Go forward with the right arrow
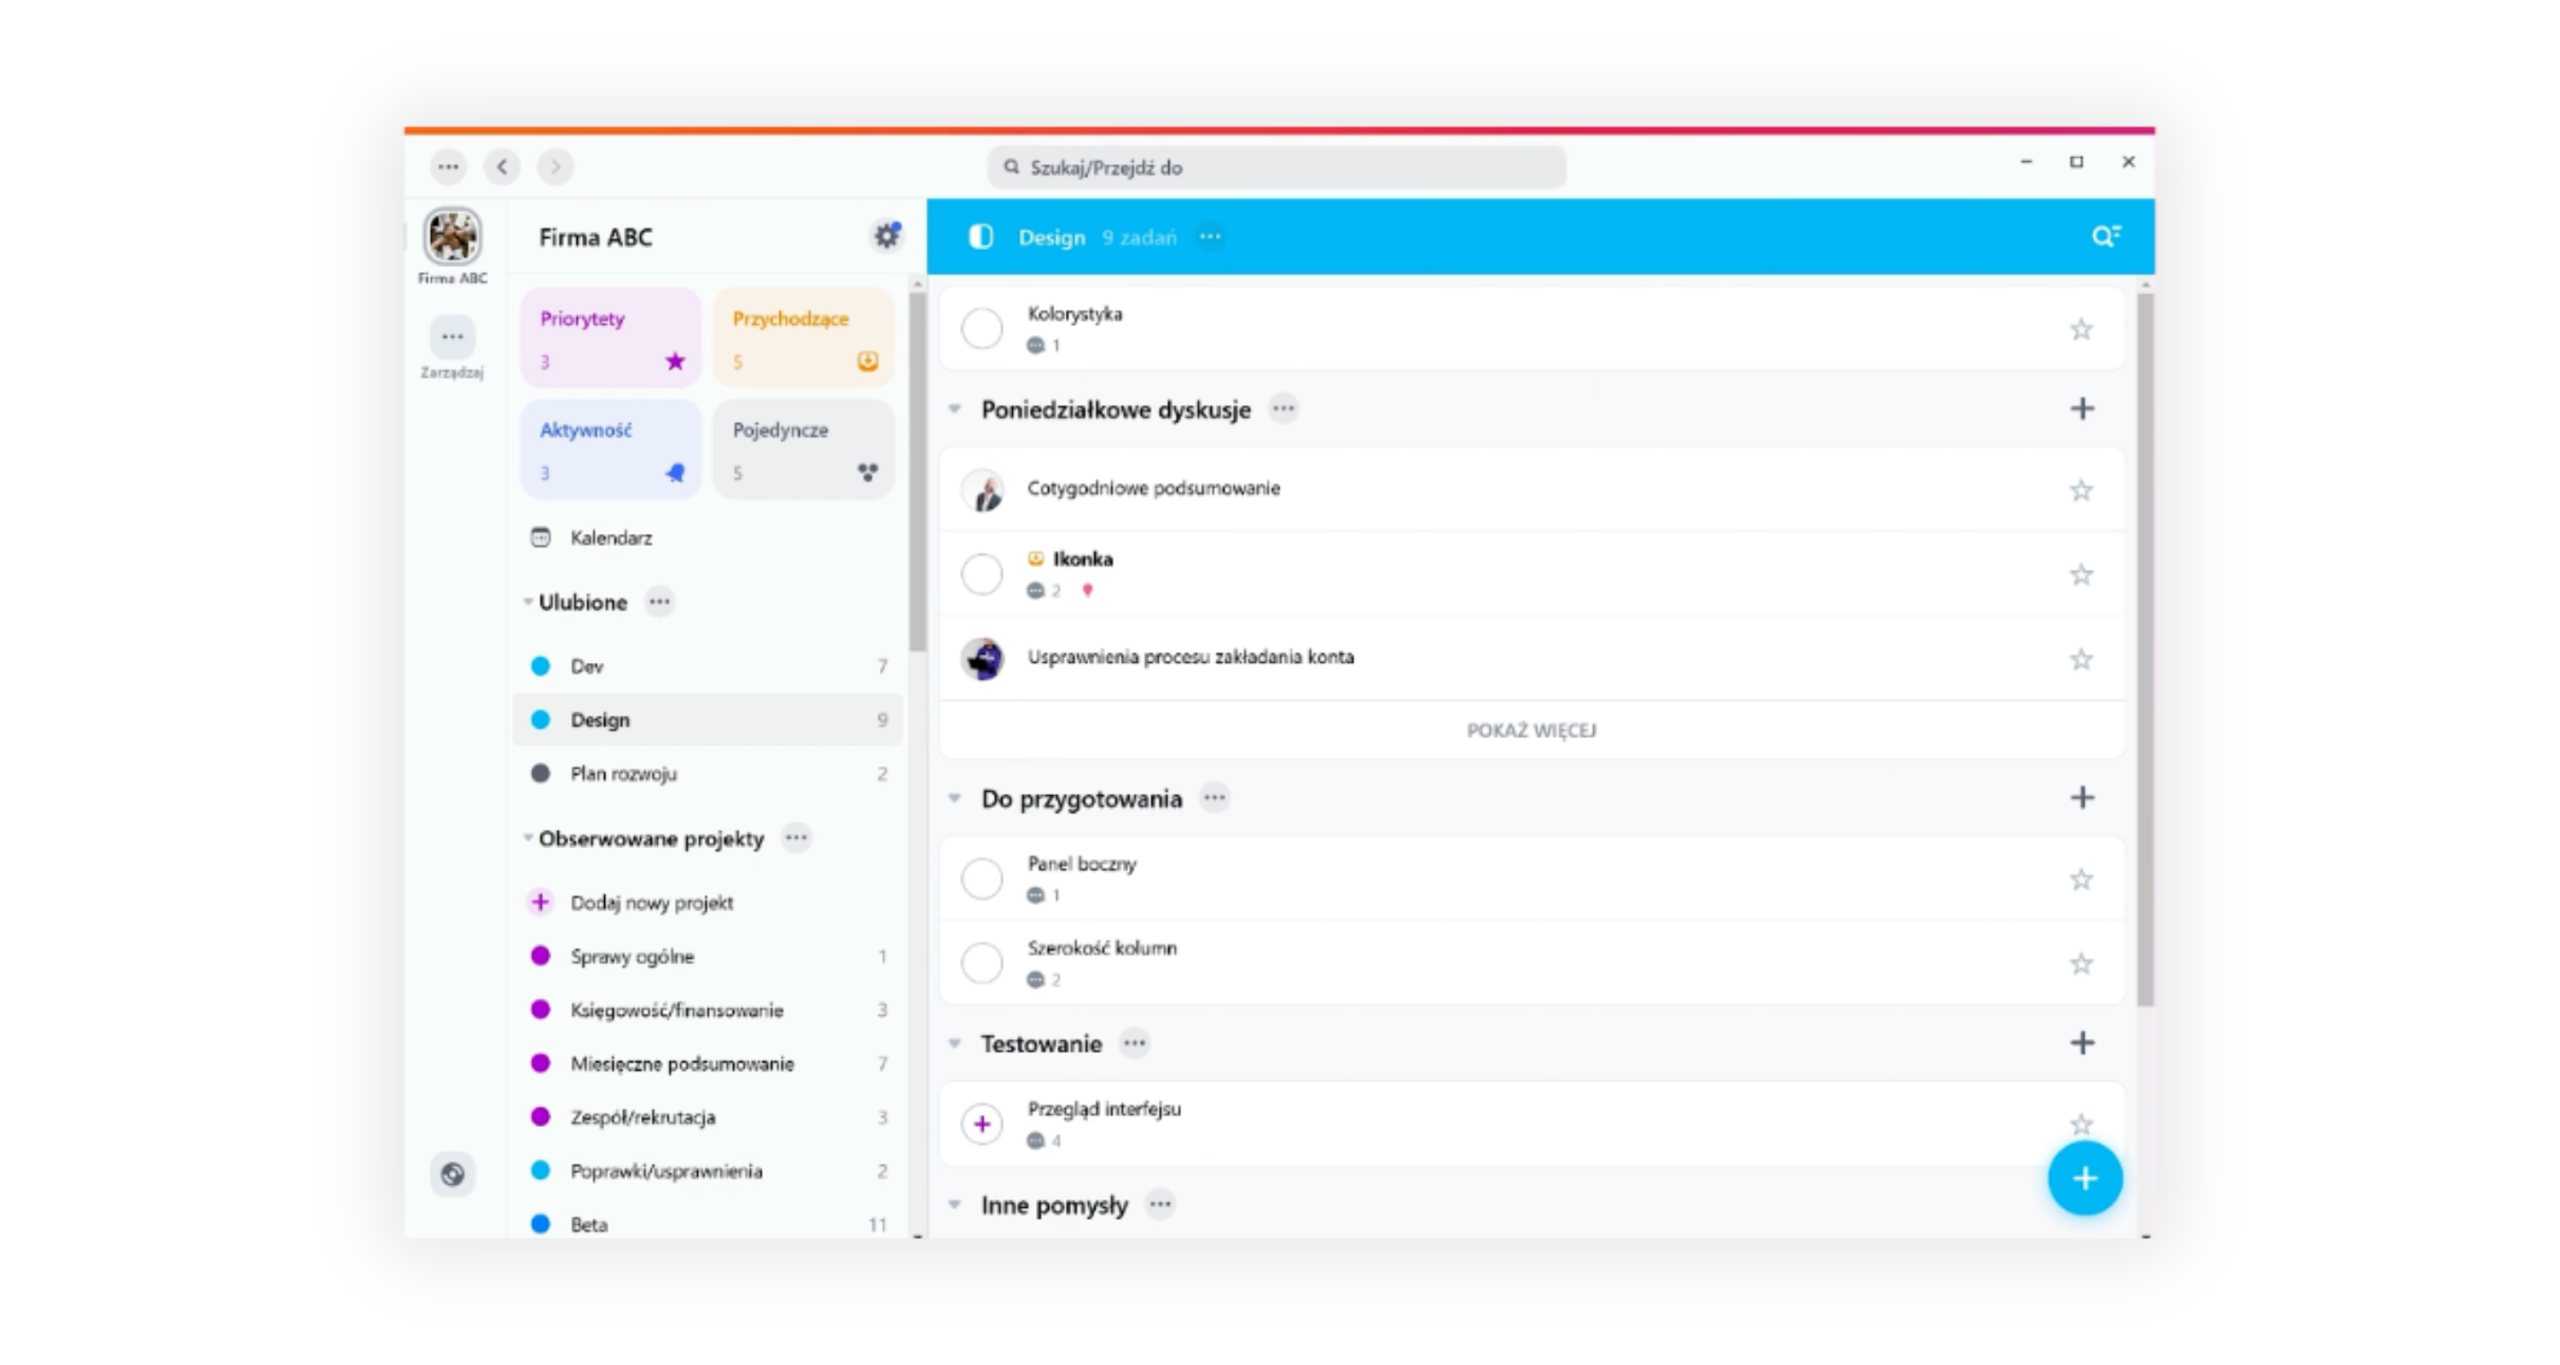This screenshot has height=1365, width=2560. [x=555, y=166]
